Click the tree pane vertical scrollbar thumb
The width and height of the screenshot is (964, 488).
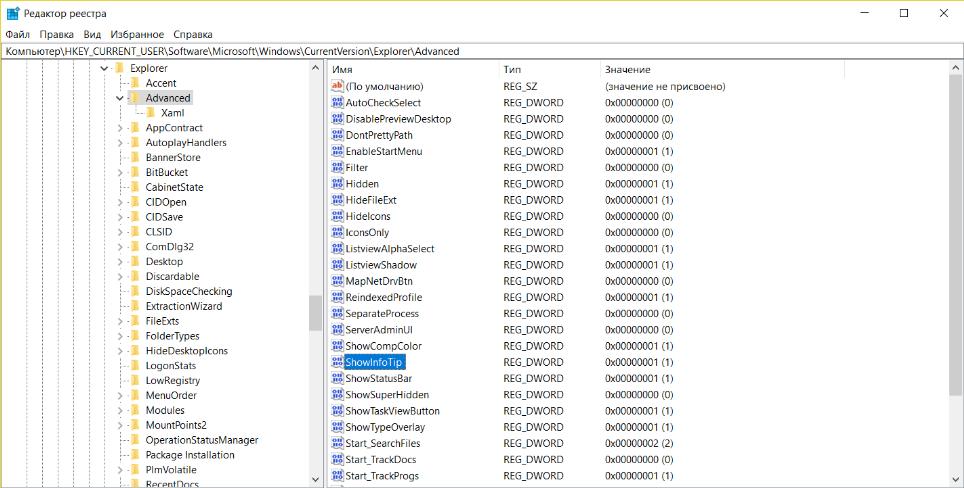316,313
